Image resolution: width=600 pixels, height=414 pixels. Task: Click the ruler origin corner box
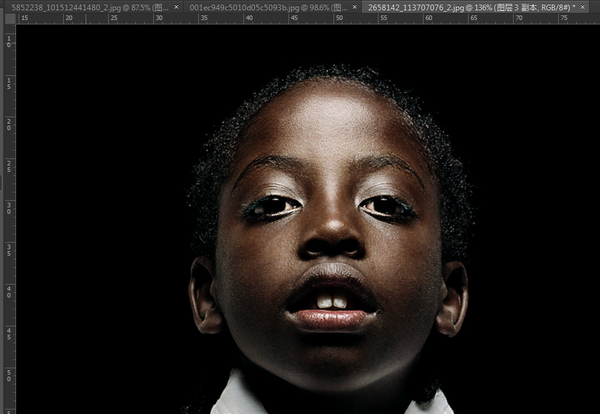(x=11, y=18)
